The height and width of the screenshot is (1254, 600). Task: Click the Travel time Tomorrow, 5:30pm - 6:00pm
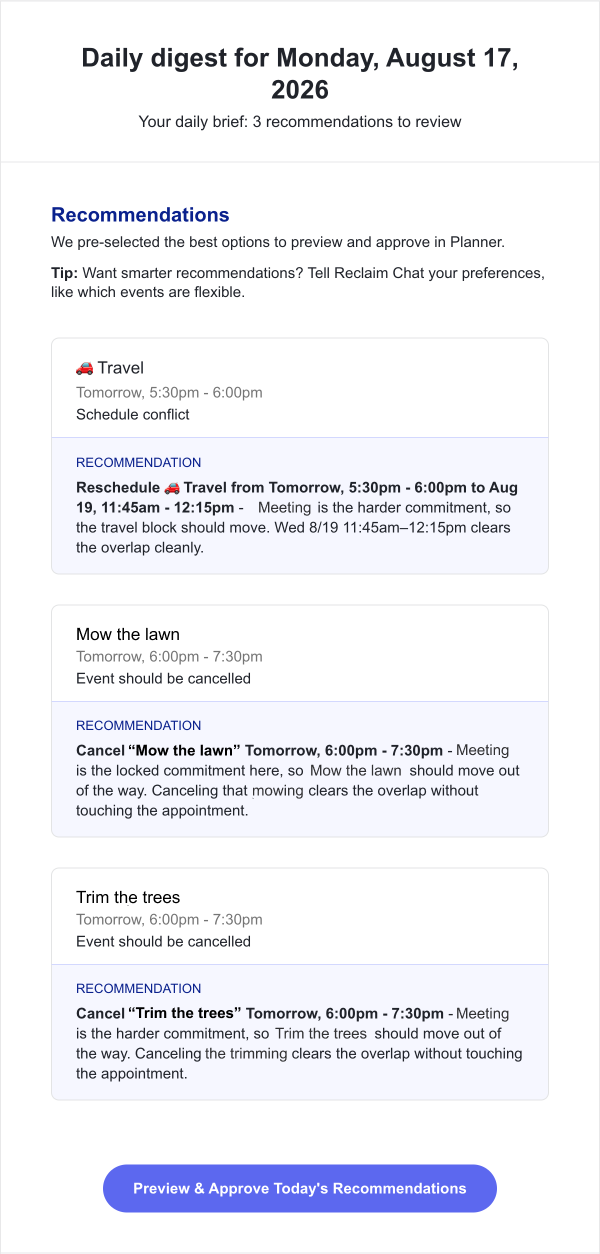point(169,393)
